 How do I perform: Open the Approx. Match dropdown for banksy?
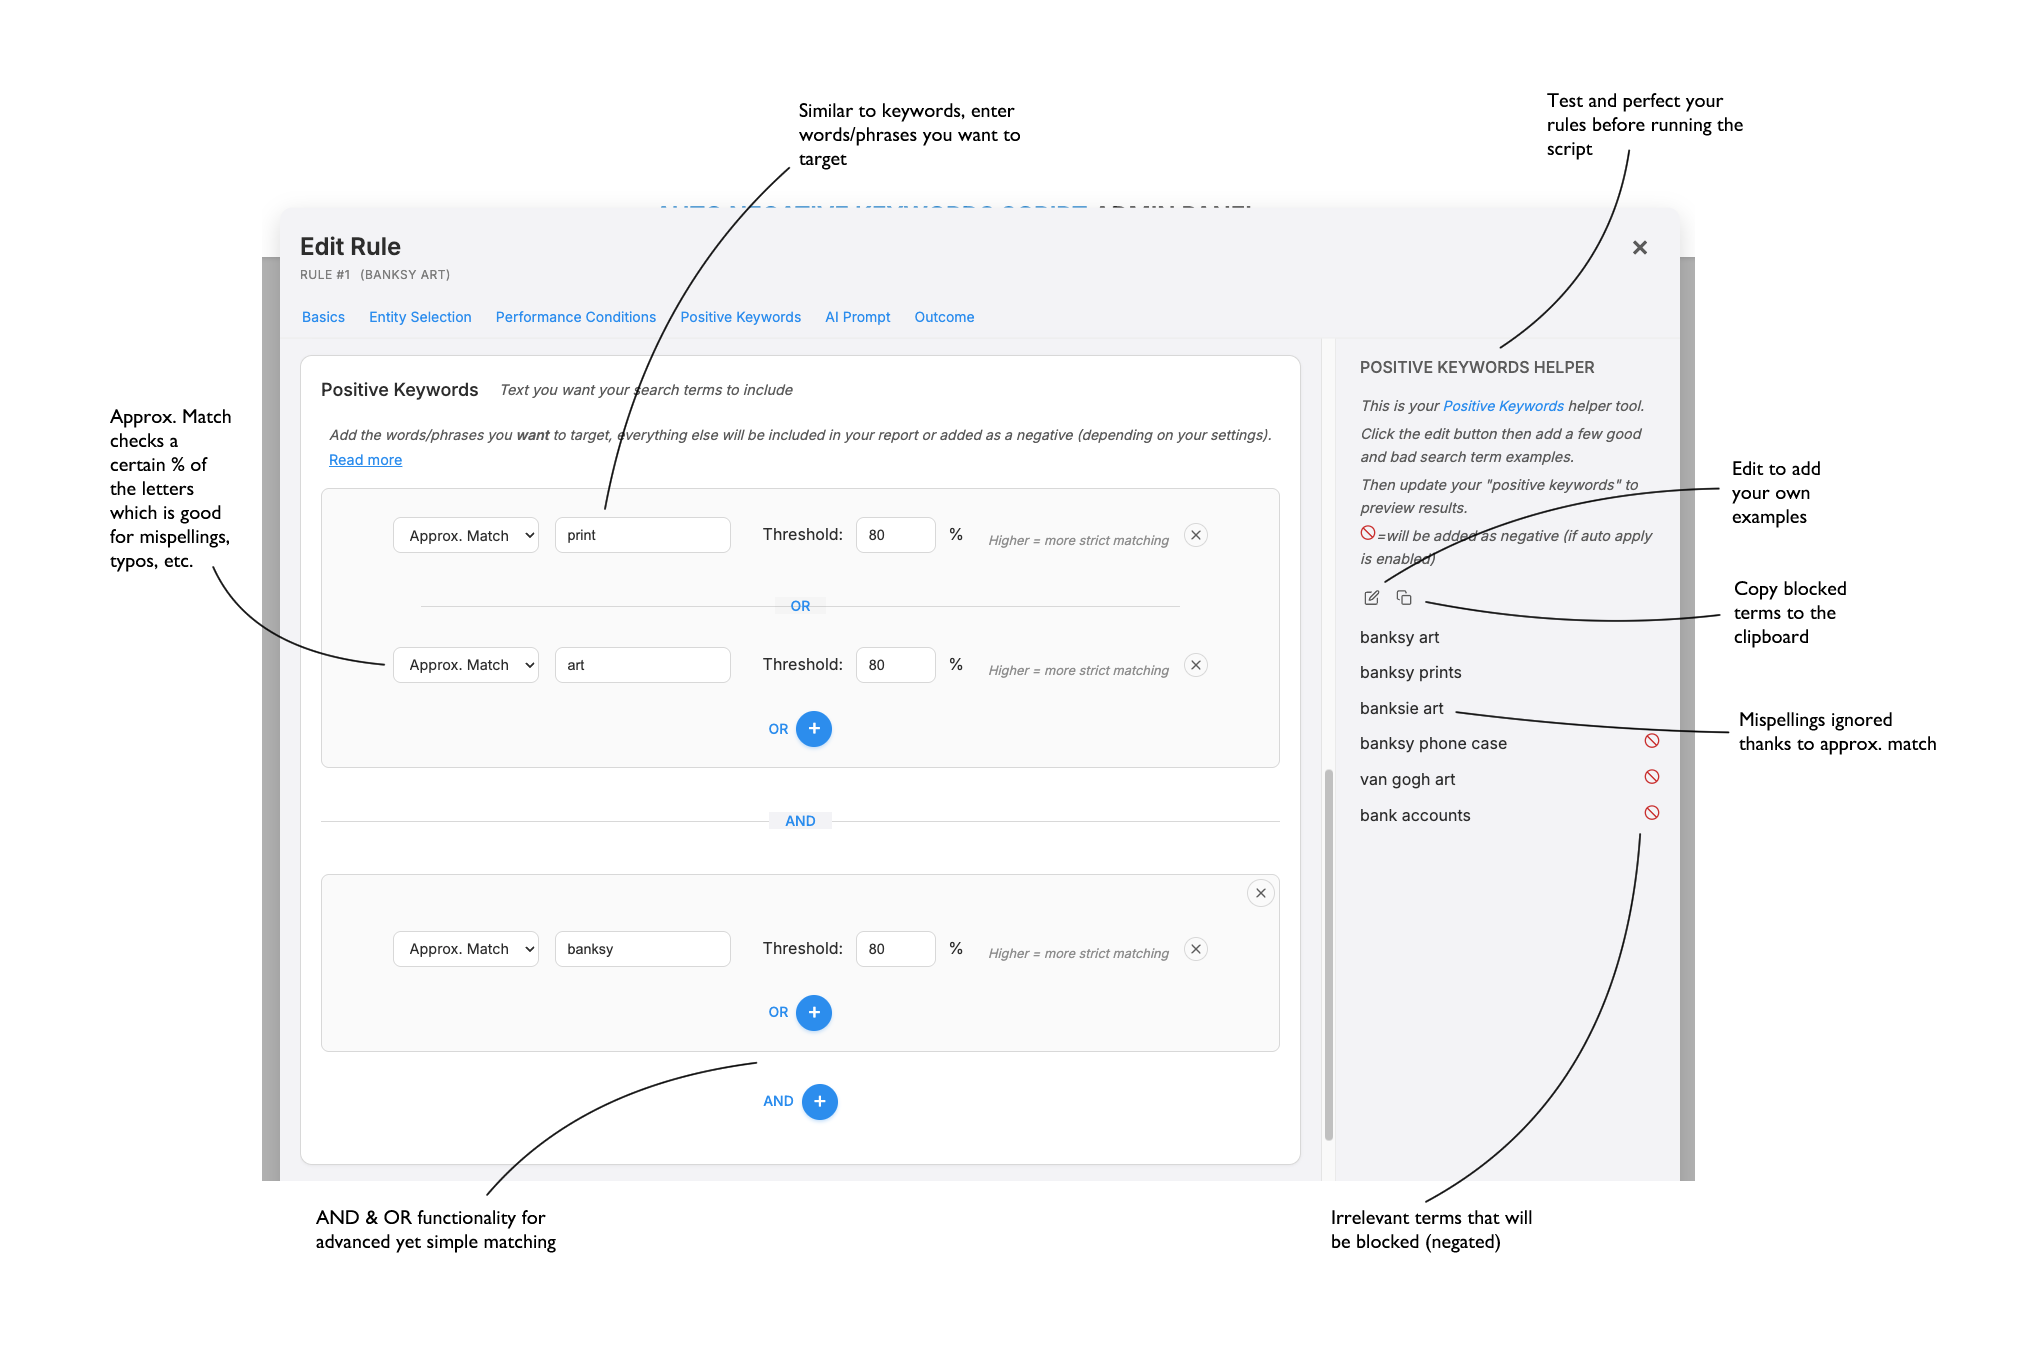point(465,948)
